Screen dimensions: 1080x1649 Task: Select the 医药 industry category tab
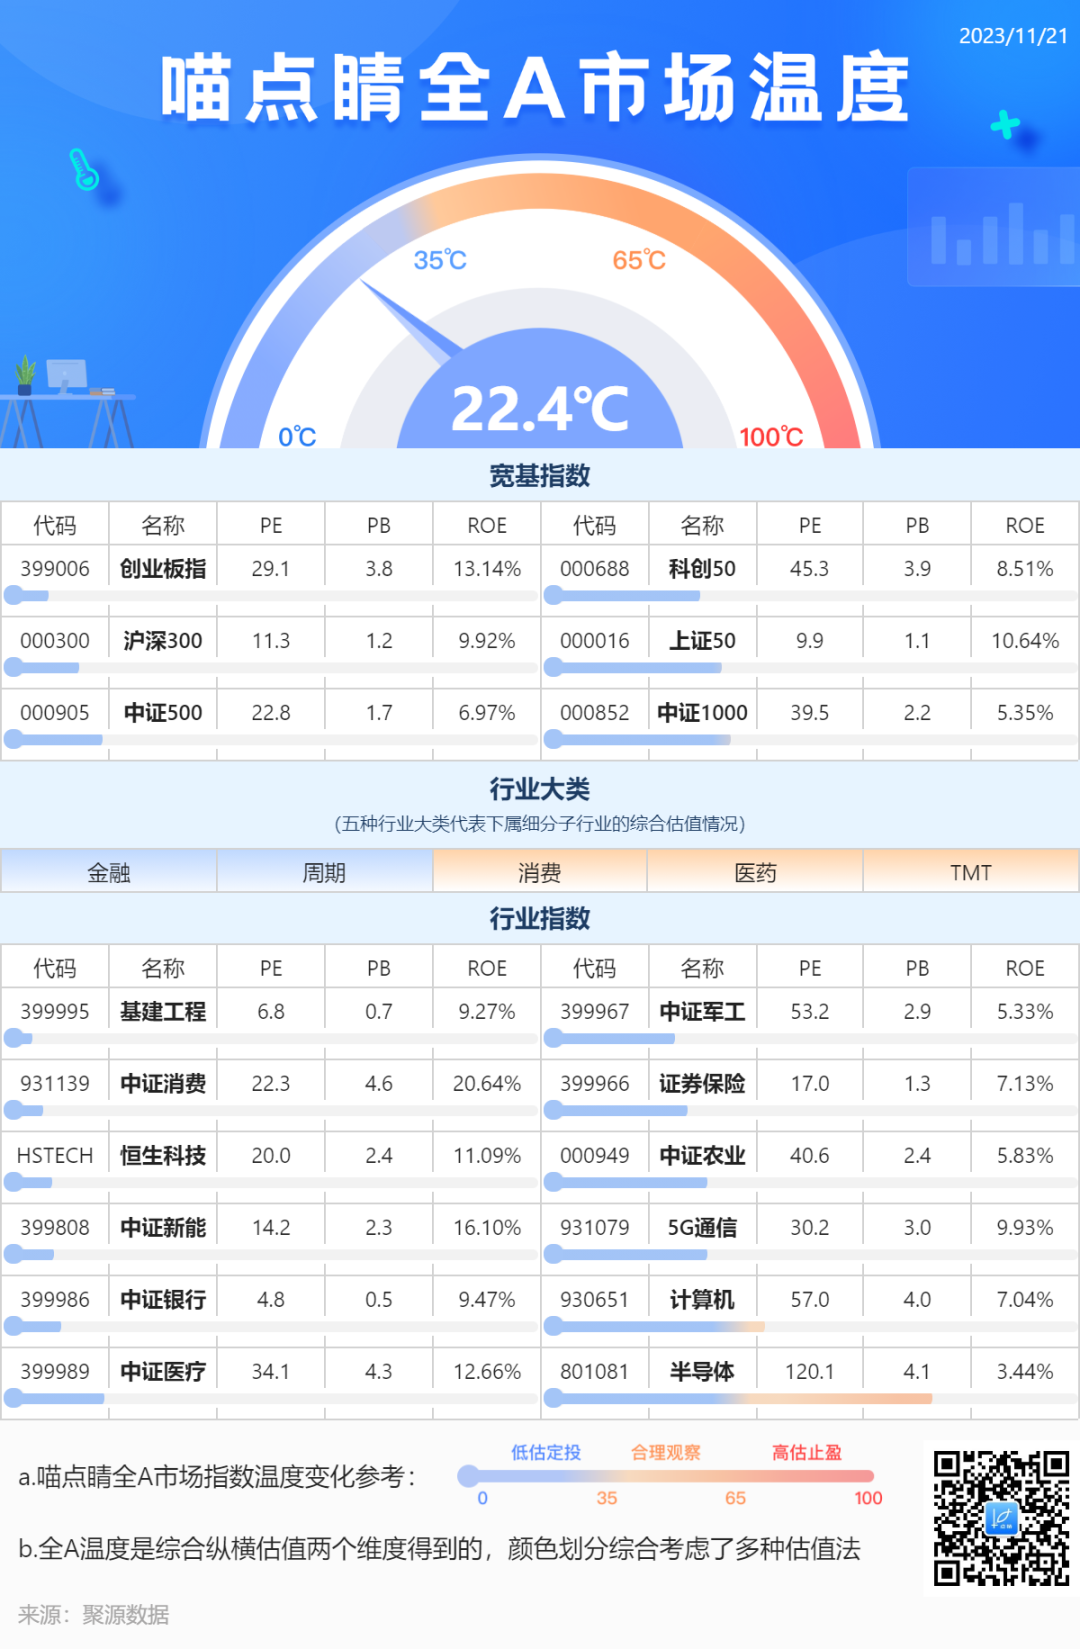(755, 872)
